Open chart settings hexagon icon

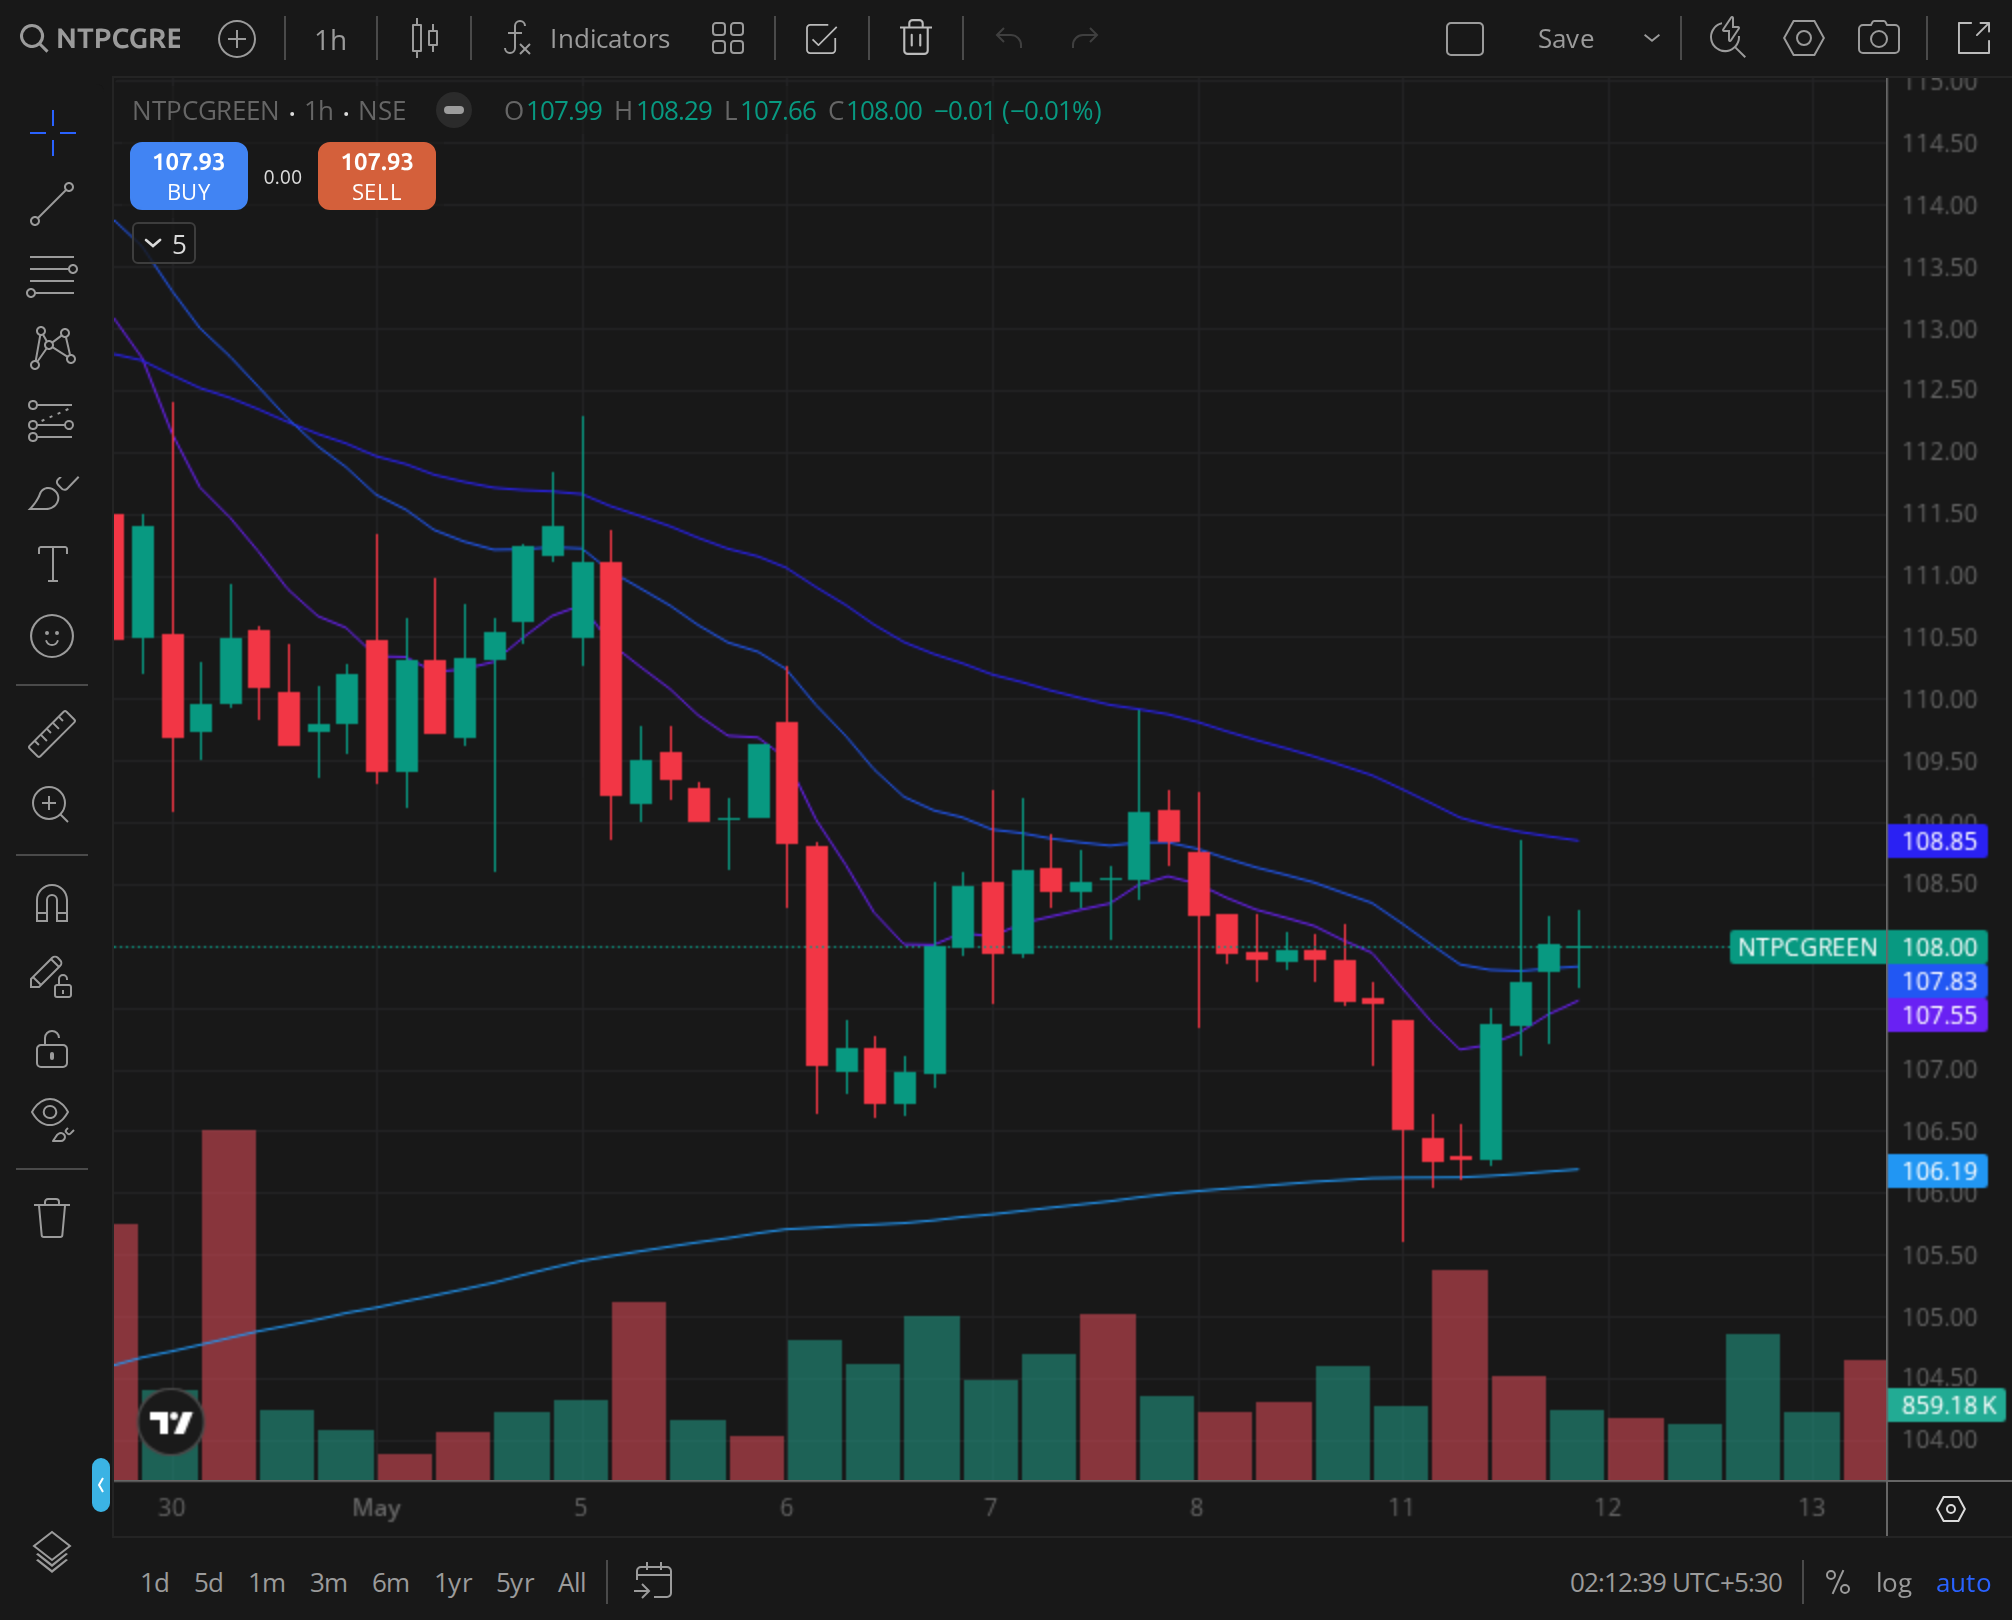[x=1804, y=39]
